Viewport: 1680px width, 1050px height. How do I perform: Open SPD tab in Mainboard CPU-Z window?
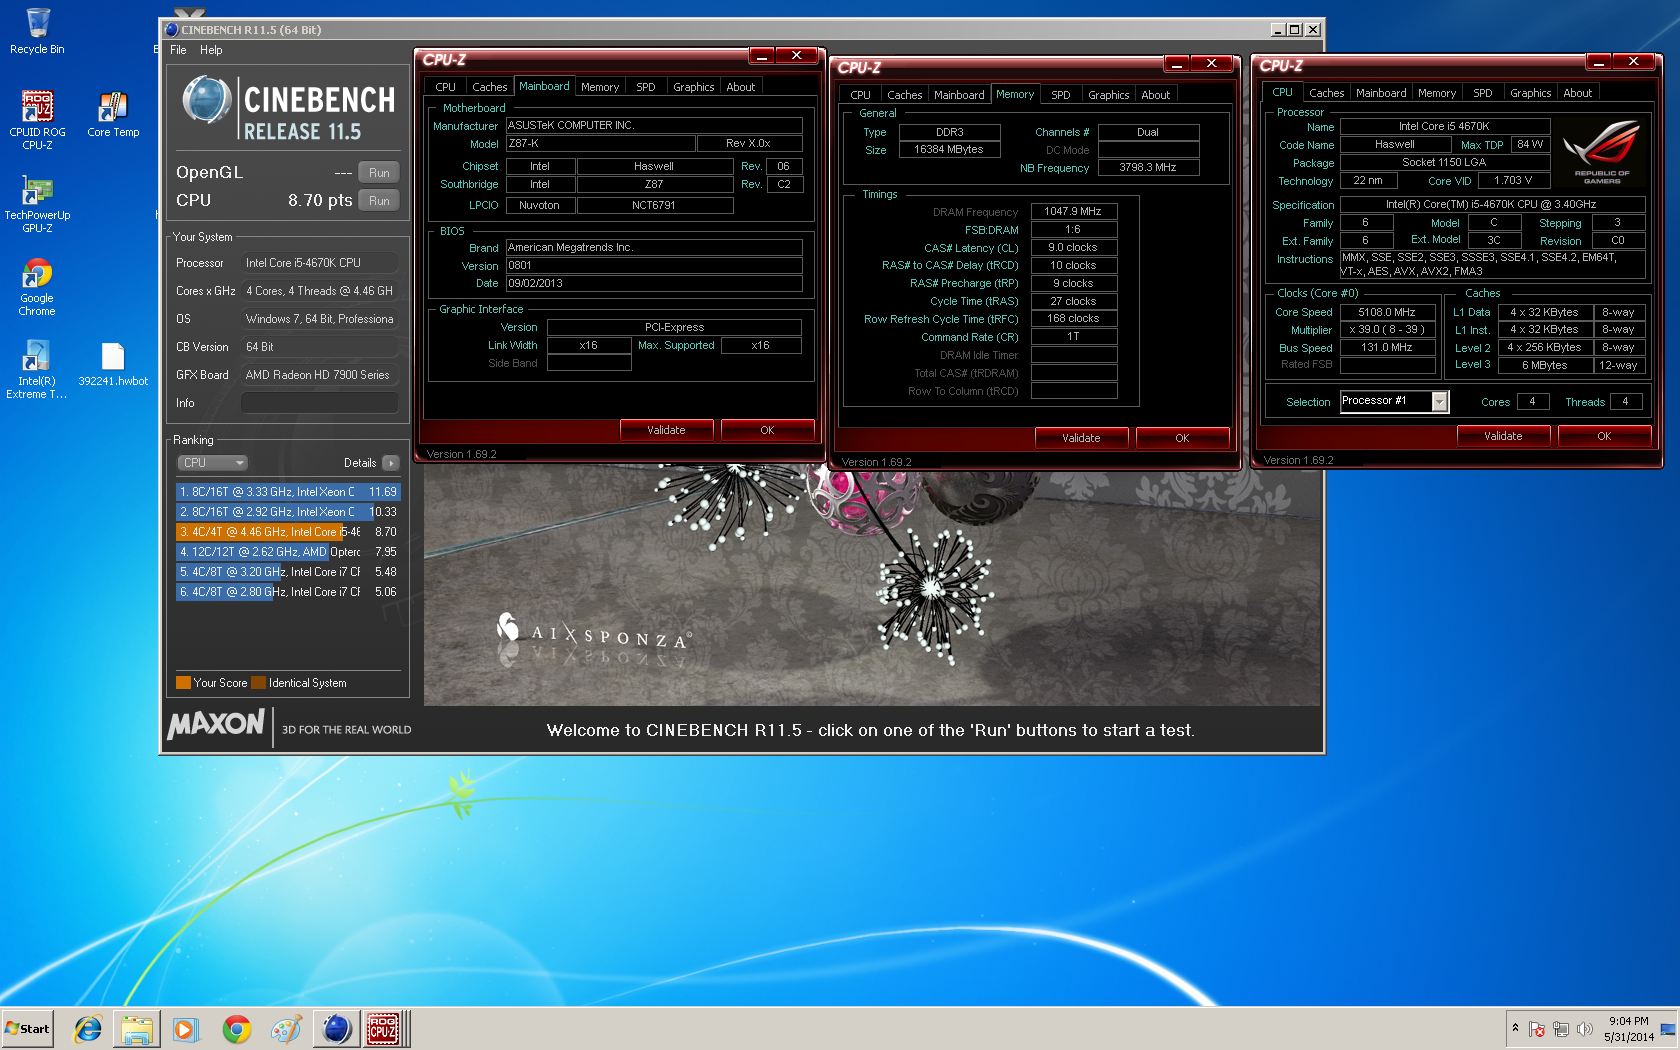coord(646,87)
